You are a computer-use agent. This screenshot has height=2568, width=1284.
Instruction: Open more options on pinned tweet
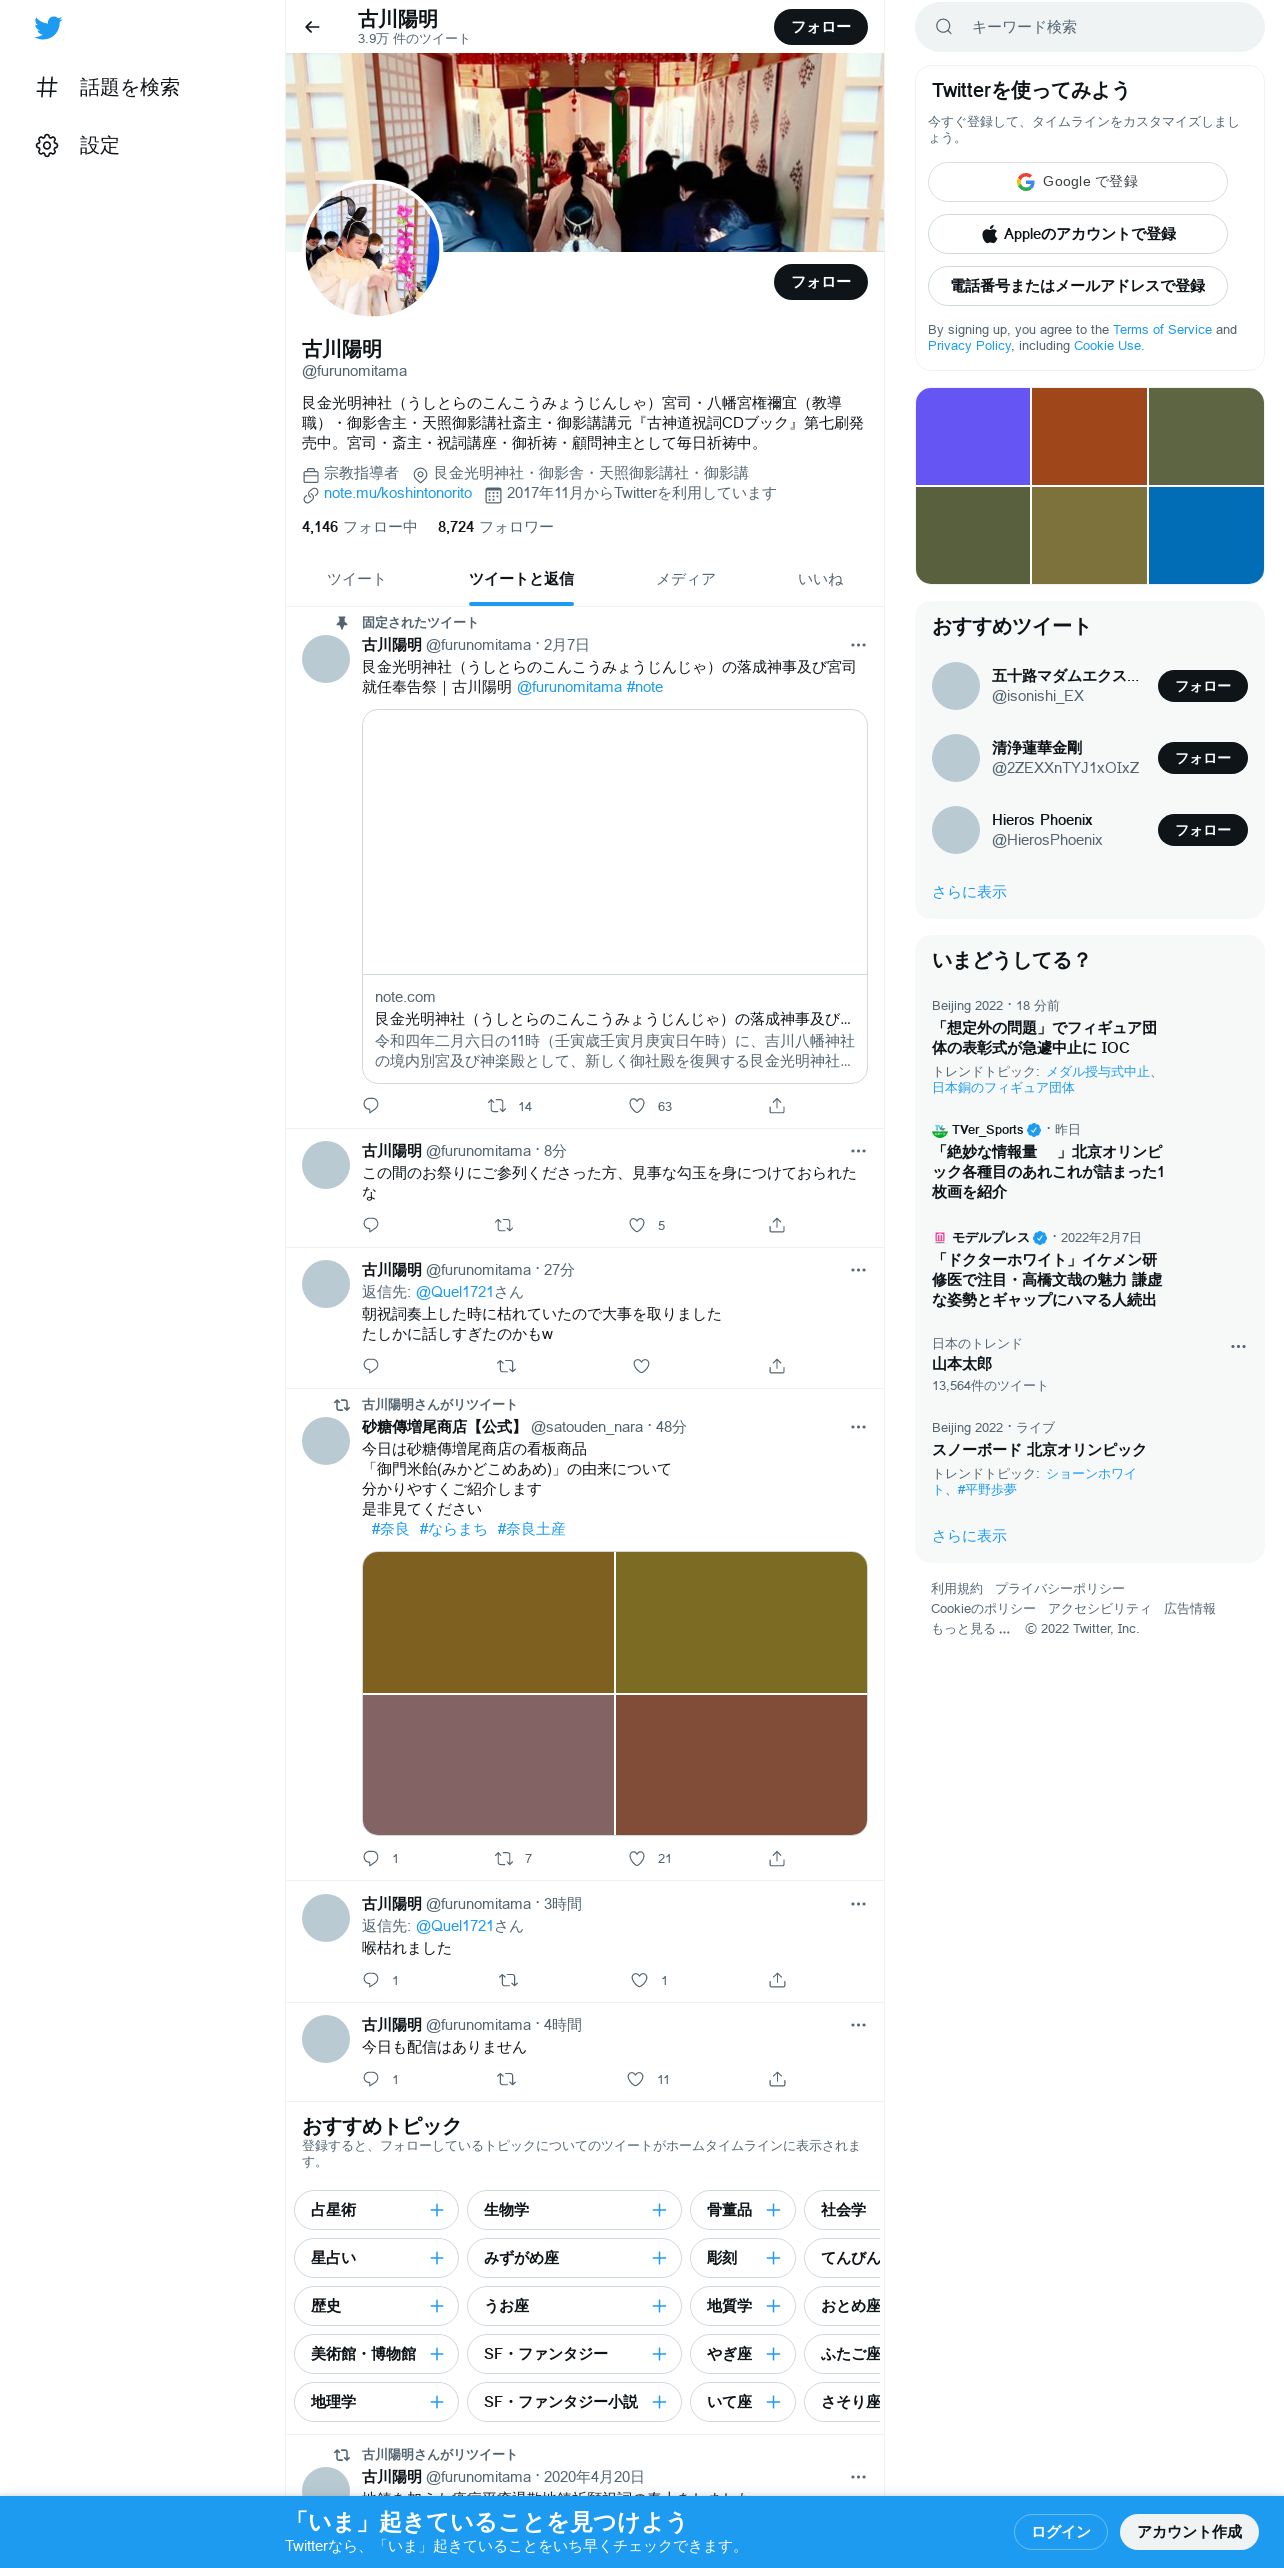858,645
